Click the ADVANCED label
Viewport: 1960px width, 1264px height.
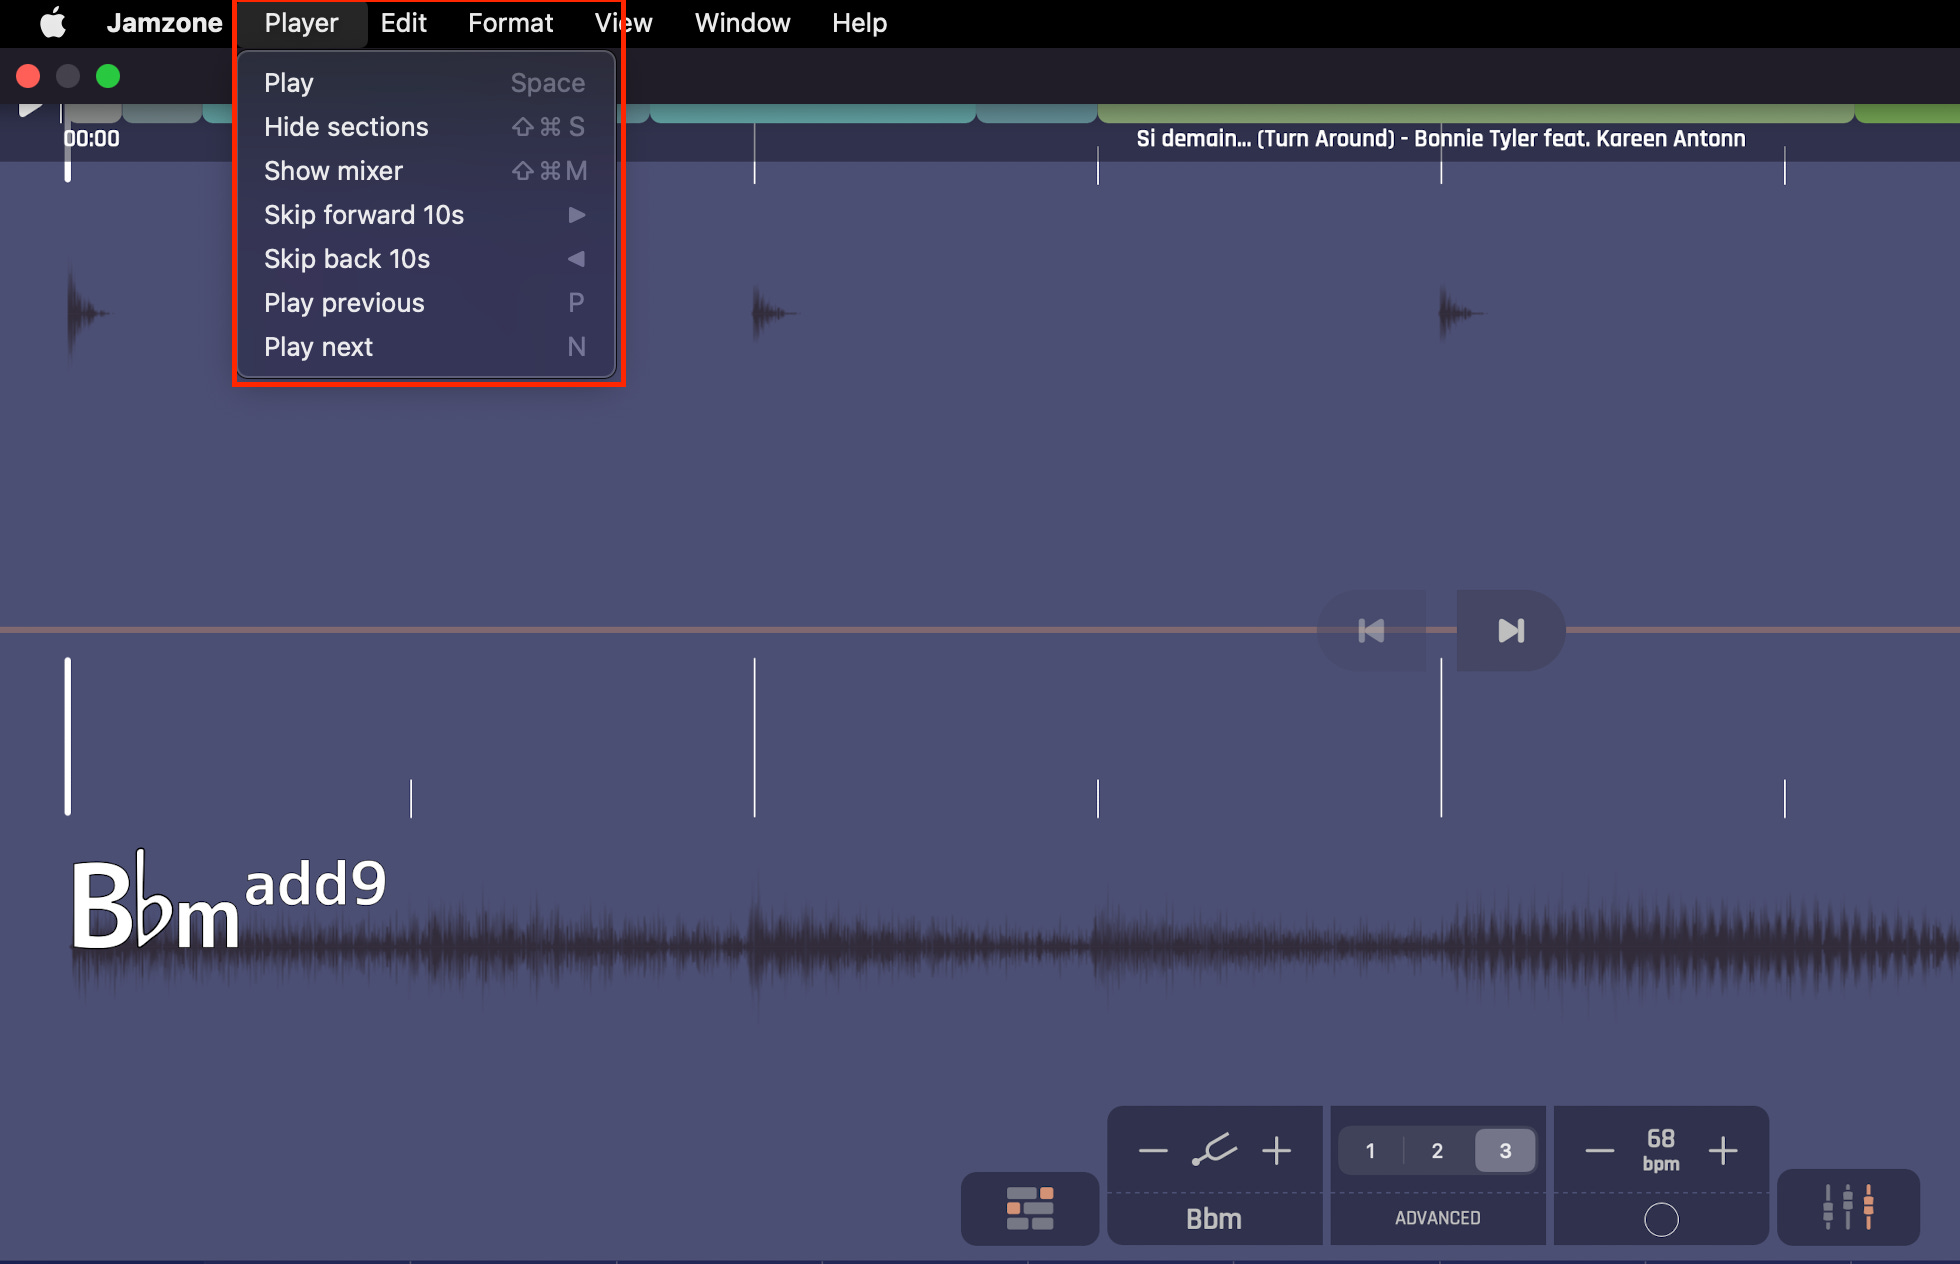click(1437, 1218)
